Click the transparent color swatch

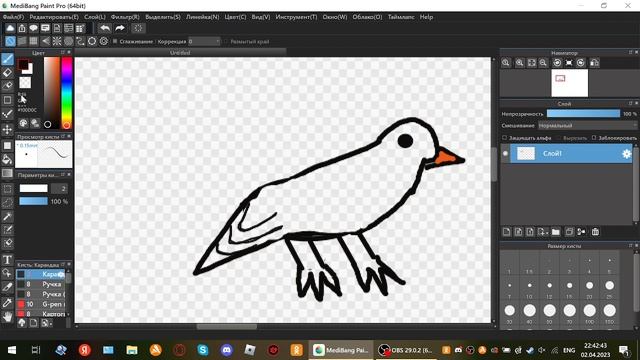25,83
